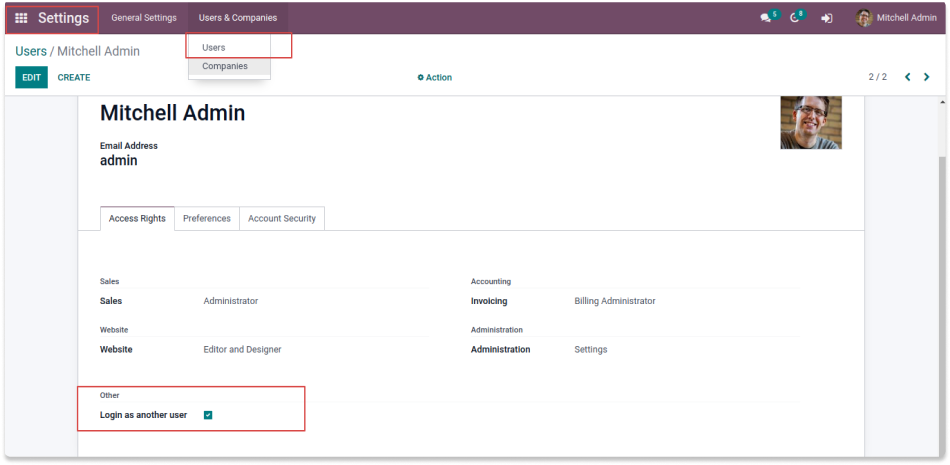Click the login-as-another-user arrow icon
Viewport: 950px width, 465px height.
pos(827,18)
